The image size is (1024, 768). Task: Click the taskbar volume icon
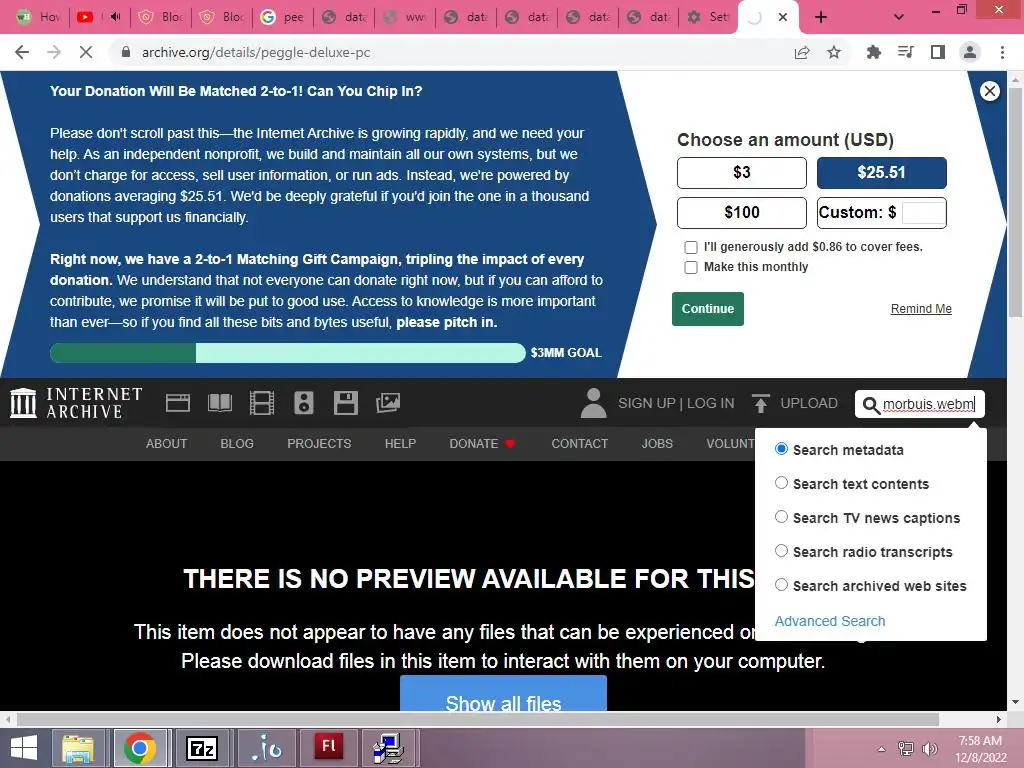[x=929, y=748]
